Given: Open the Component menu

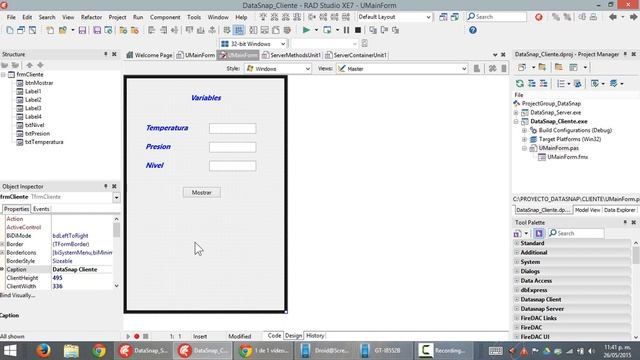Looking at the screenshot, I should 165,17.
